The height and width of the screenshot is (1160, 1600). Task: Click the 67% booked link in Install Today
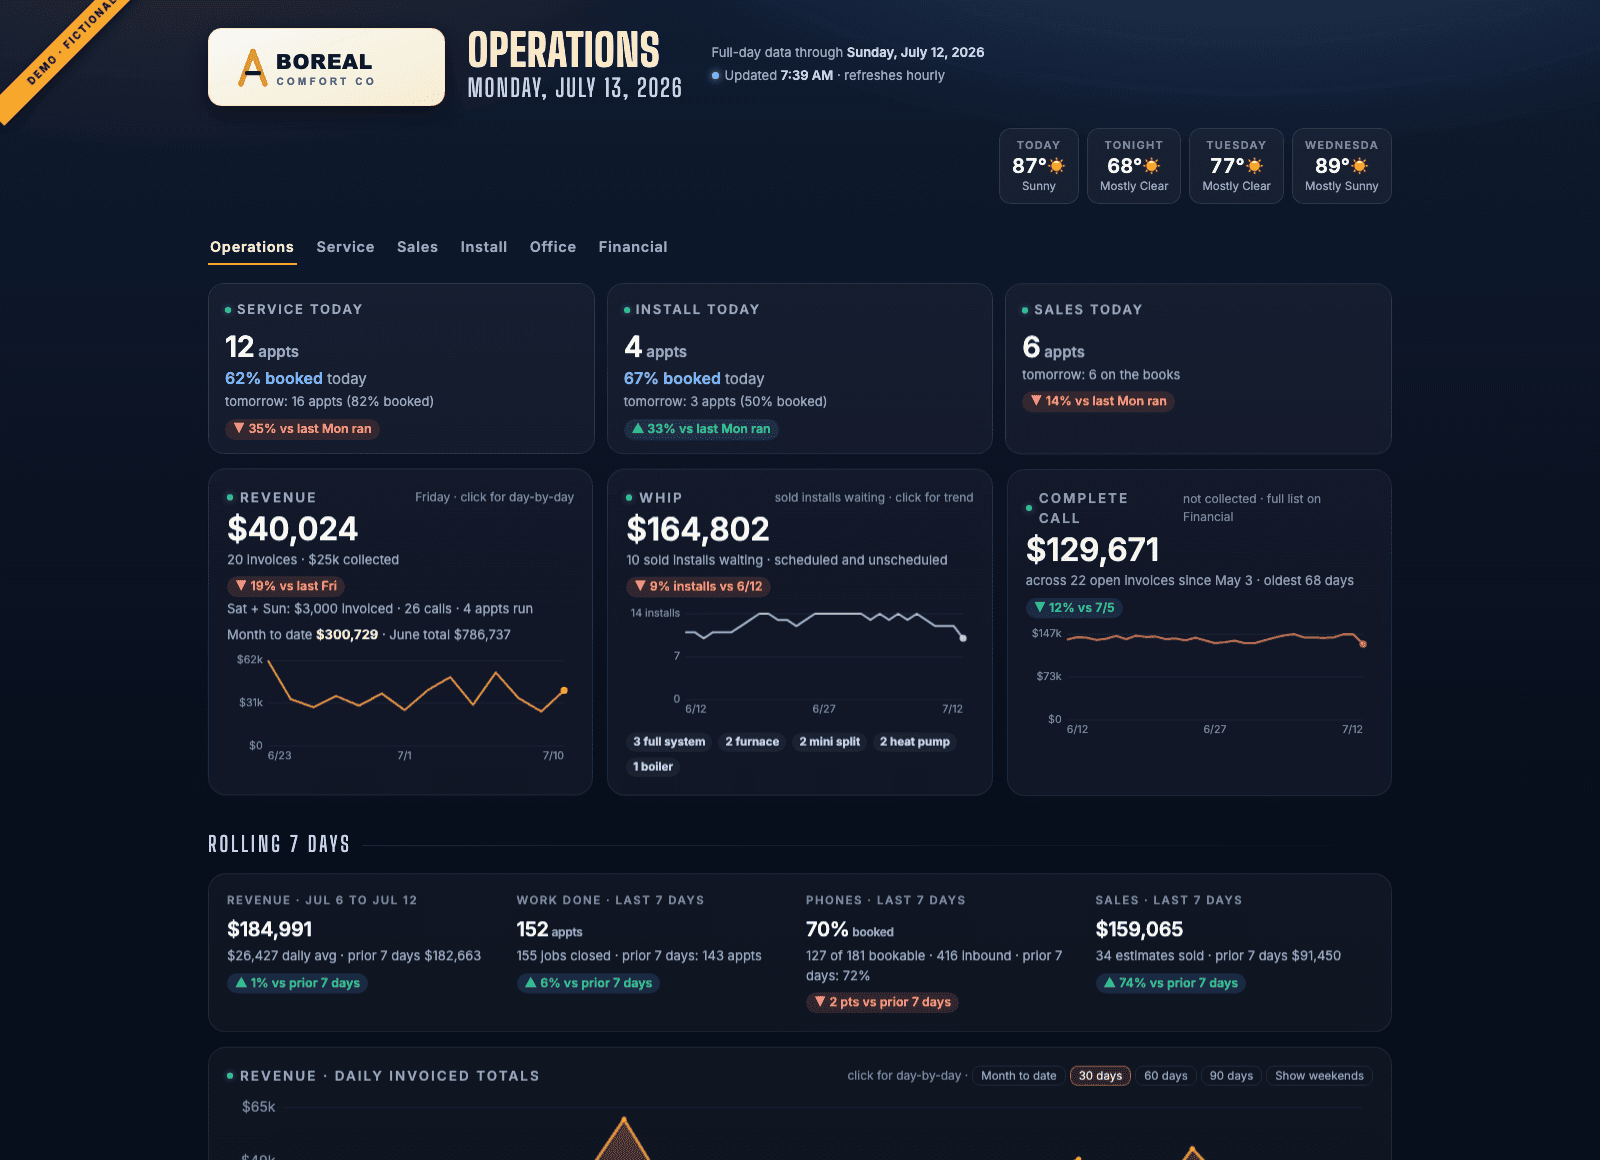coord(672,379)
